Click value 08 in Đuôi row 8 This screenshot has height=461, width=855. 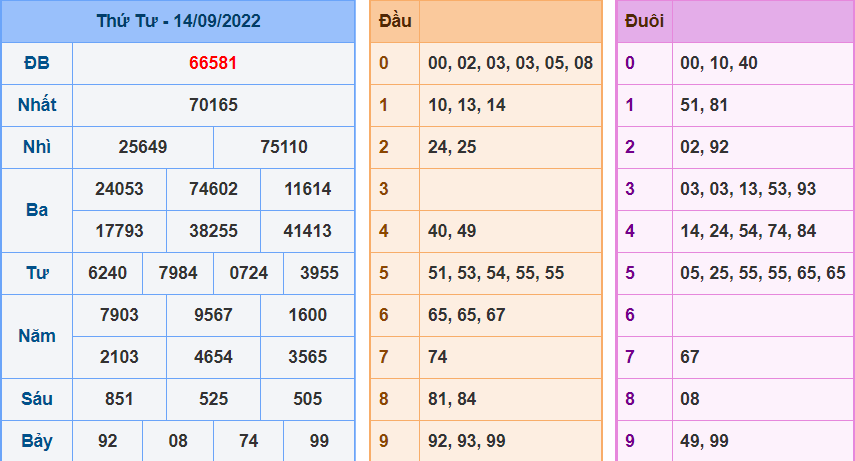tap(690, 399)
